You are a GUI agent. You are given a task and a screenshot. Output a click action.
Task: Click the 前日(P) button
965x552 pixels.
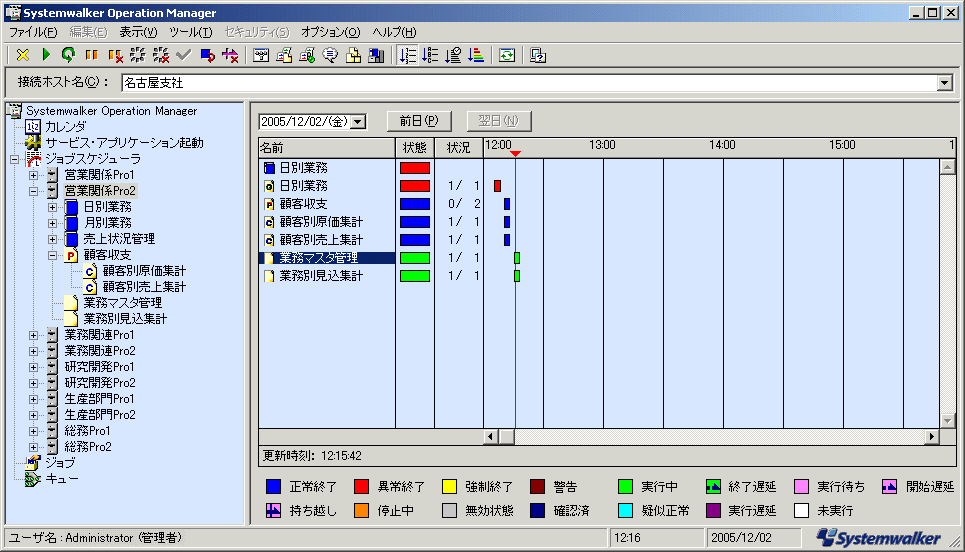419,121
